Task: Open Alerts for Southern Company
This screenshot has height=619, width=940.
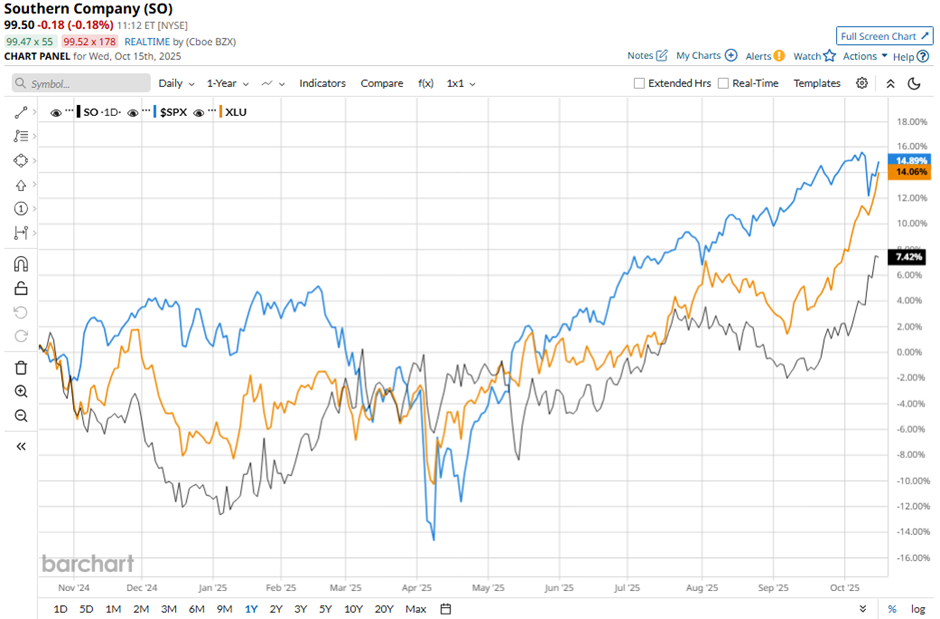Action: (x=765, y=56)
